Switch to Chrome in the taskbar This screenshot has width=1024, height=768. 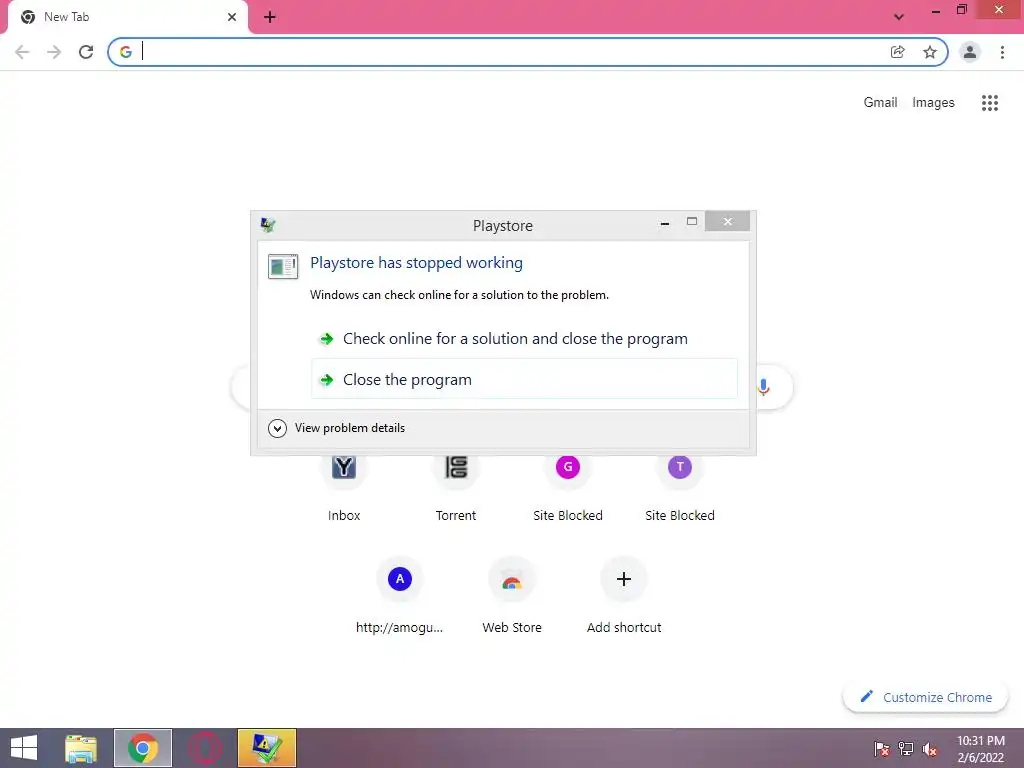143,748
